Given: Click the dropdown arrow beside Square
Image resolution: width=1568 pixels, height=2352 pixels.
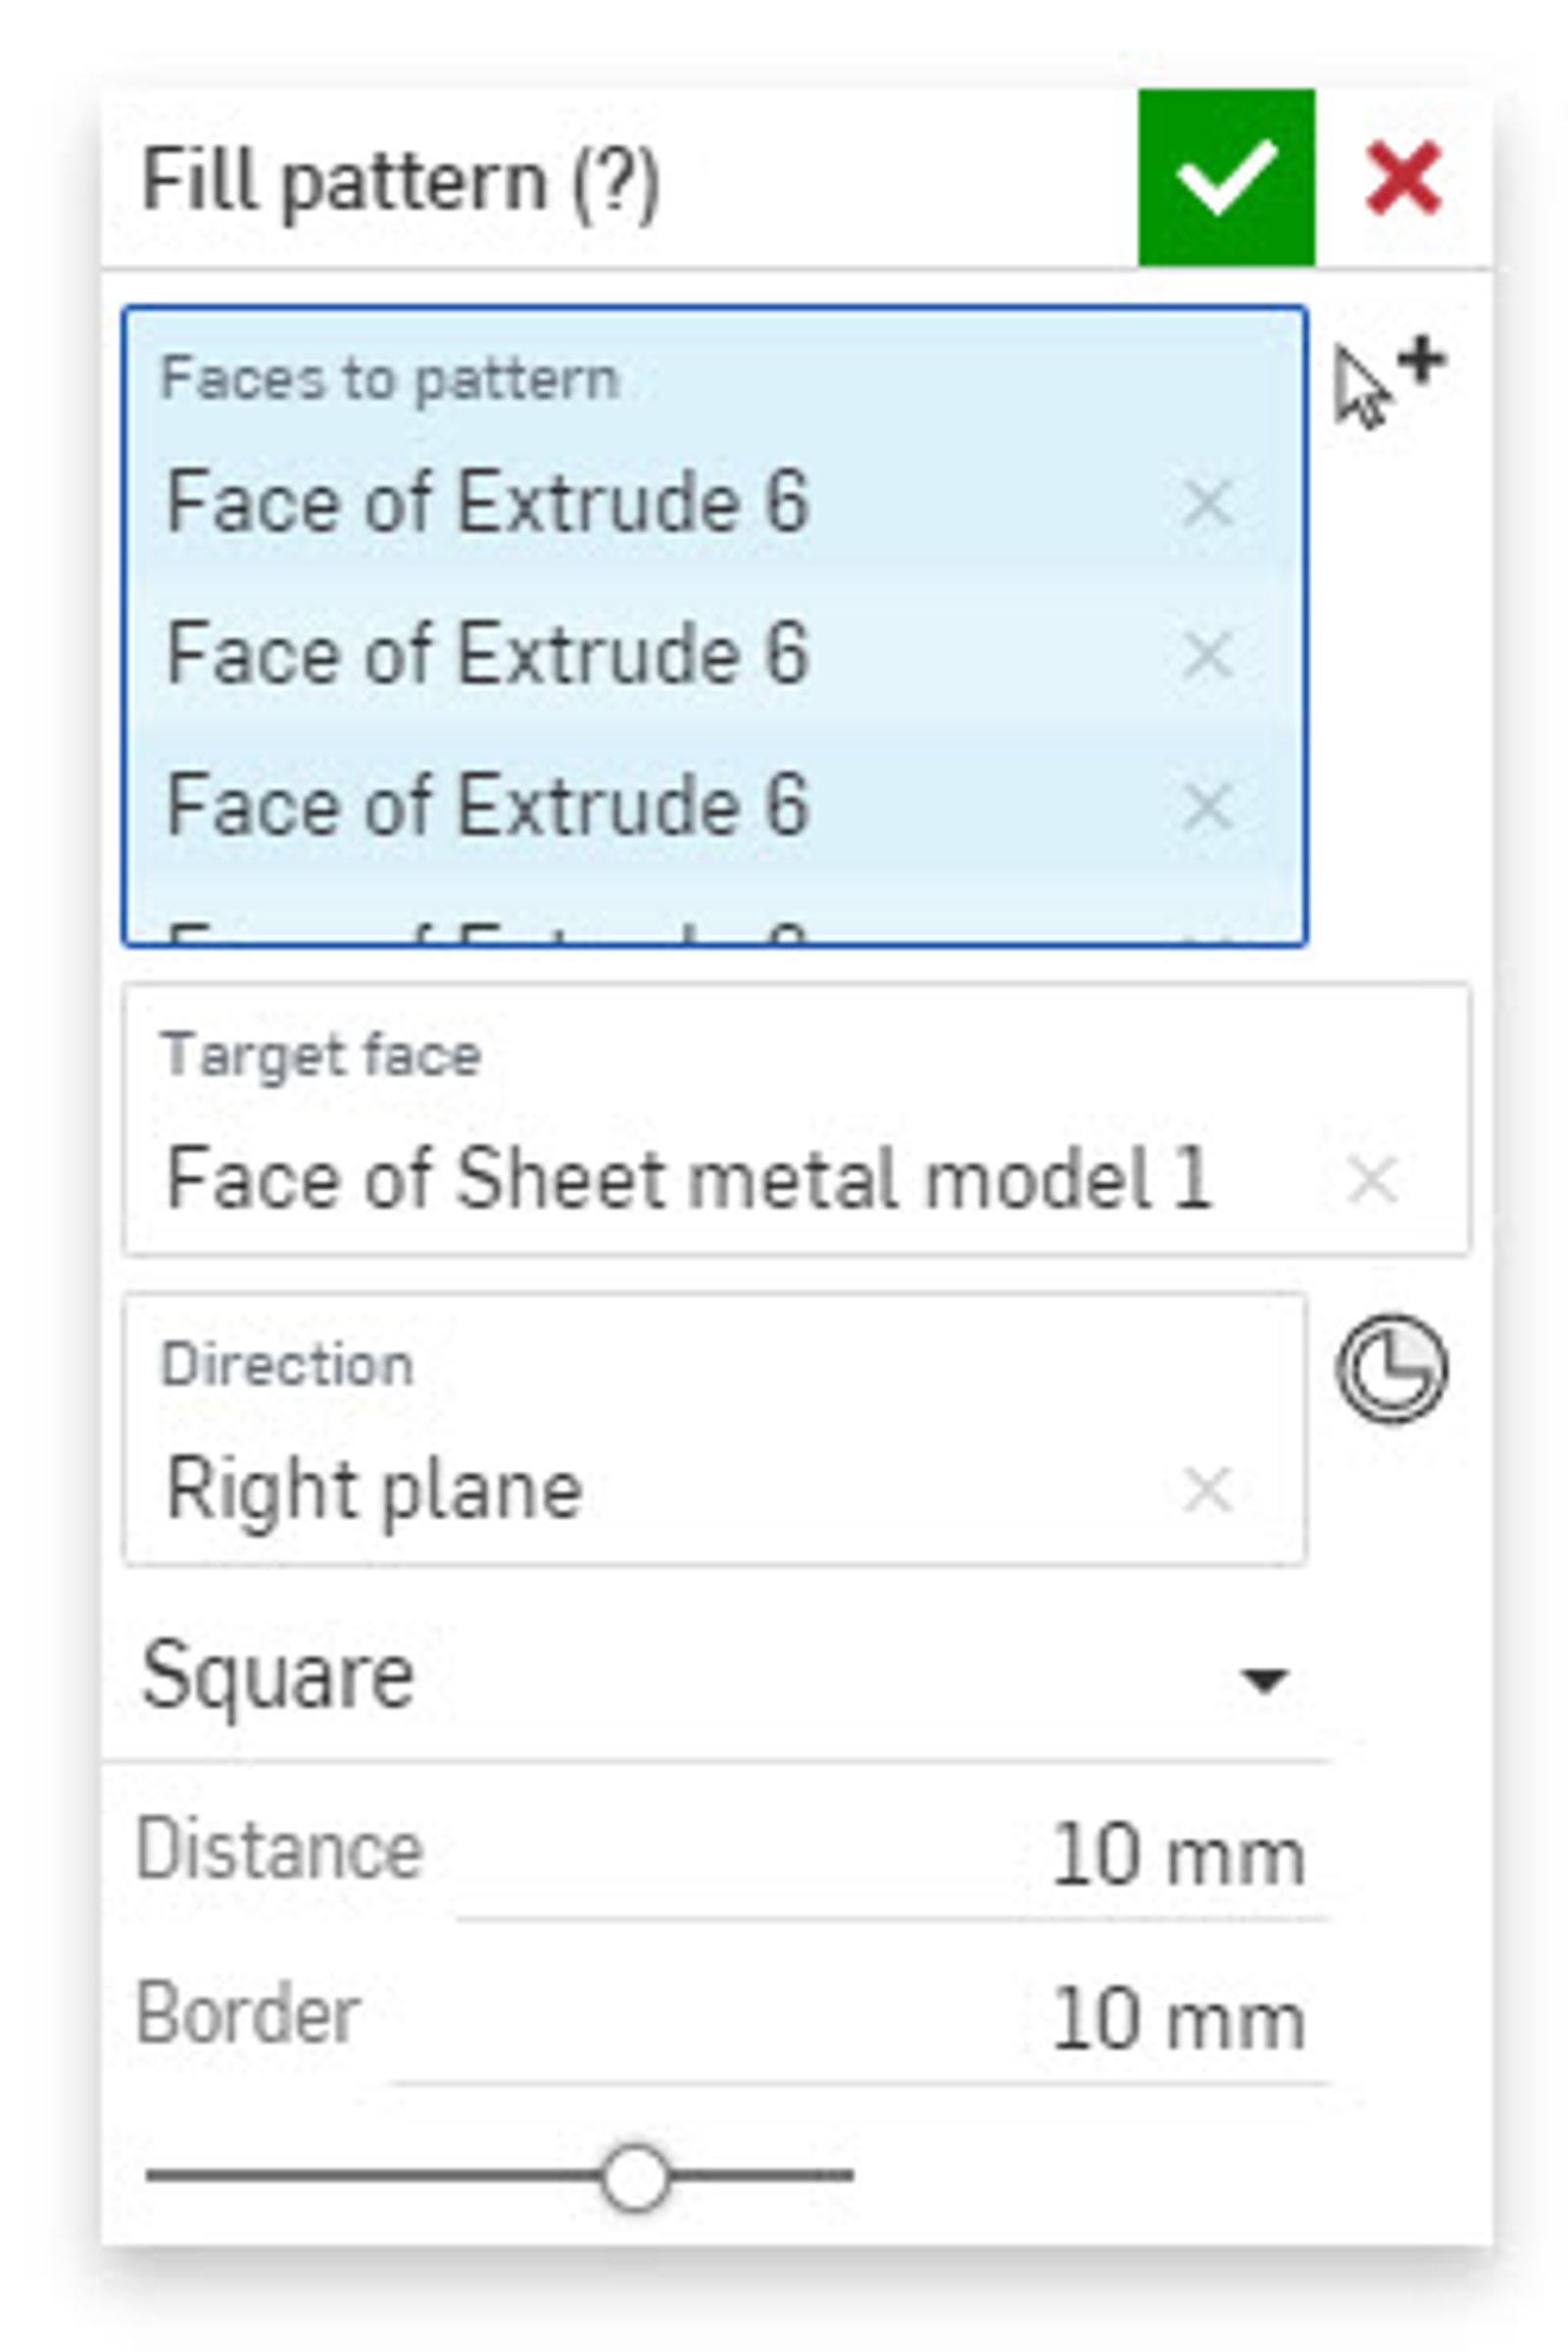Looking at the screenshot, I should pyautogui.click(x=1264, y=1680).
